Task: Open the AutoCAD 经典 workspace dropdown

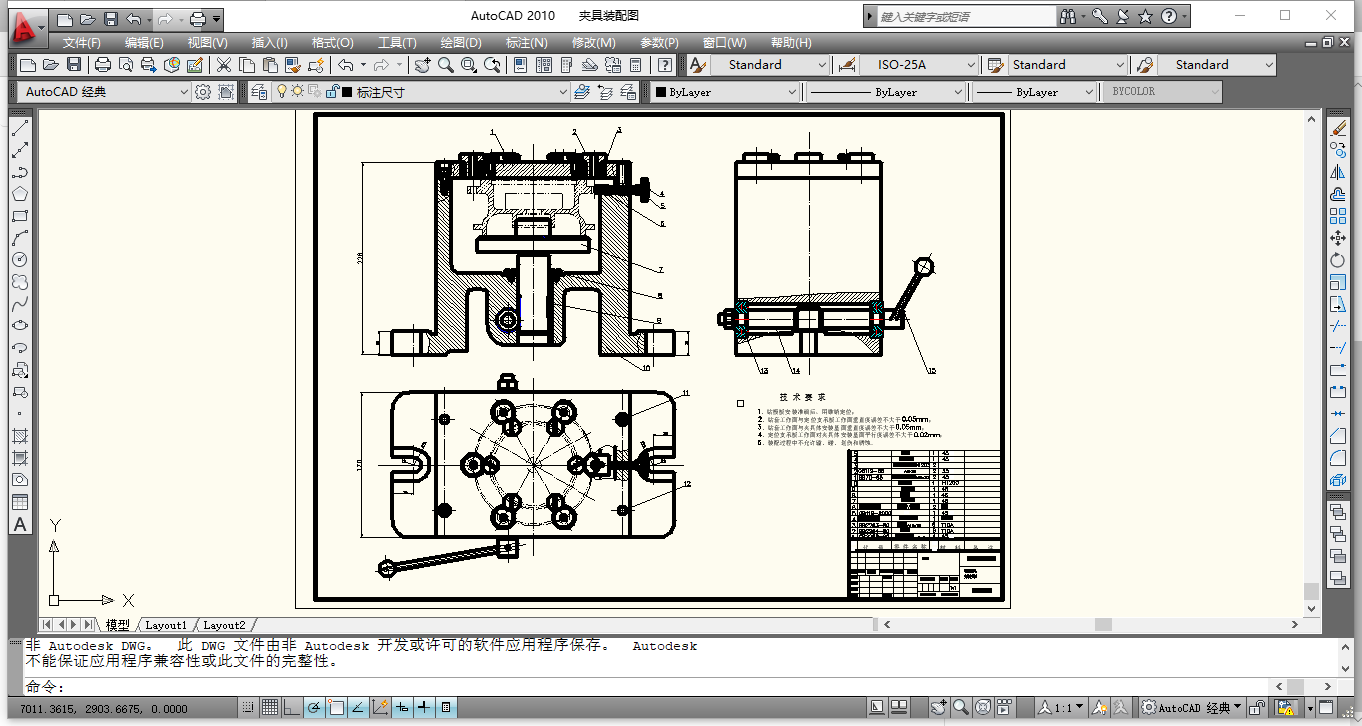Action: [x=183, y=92]
